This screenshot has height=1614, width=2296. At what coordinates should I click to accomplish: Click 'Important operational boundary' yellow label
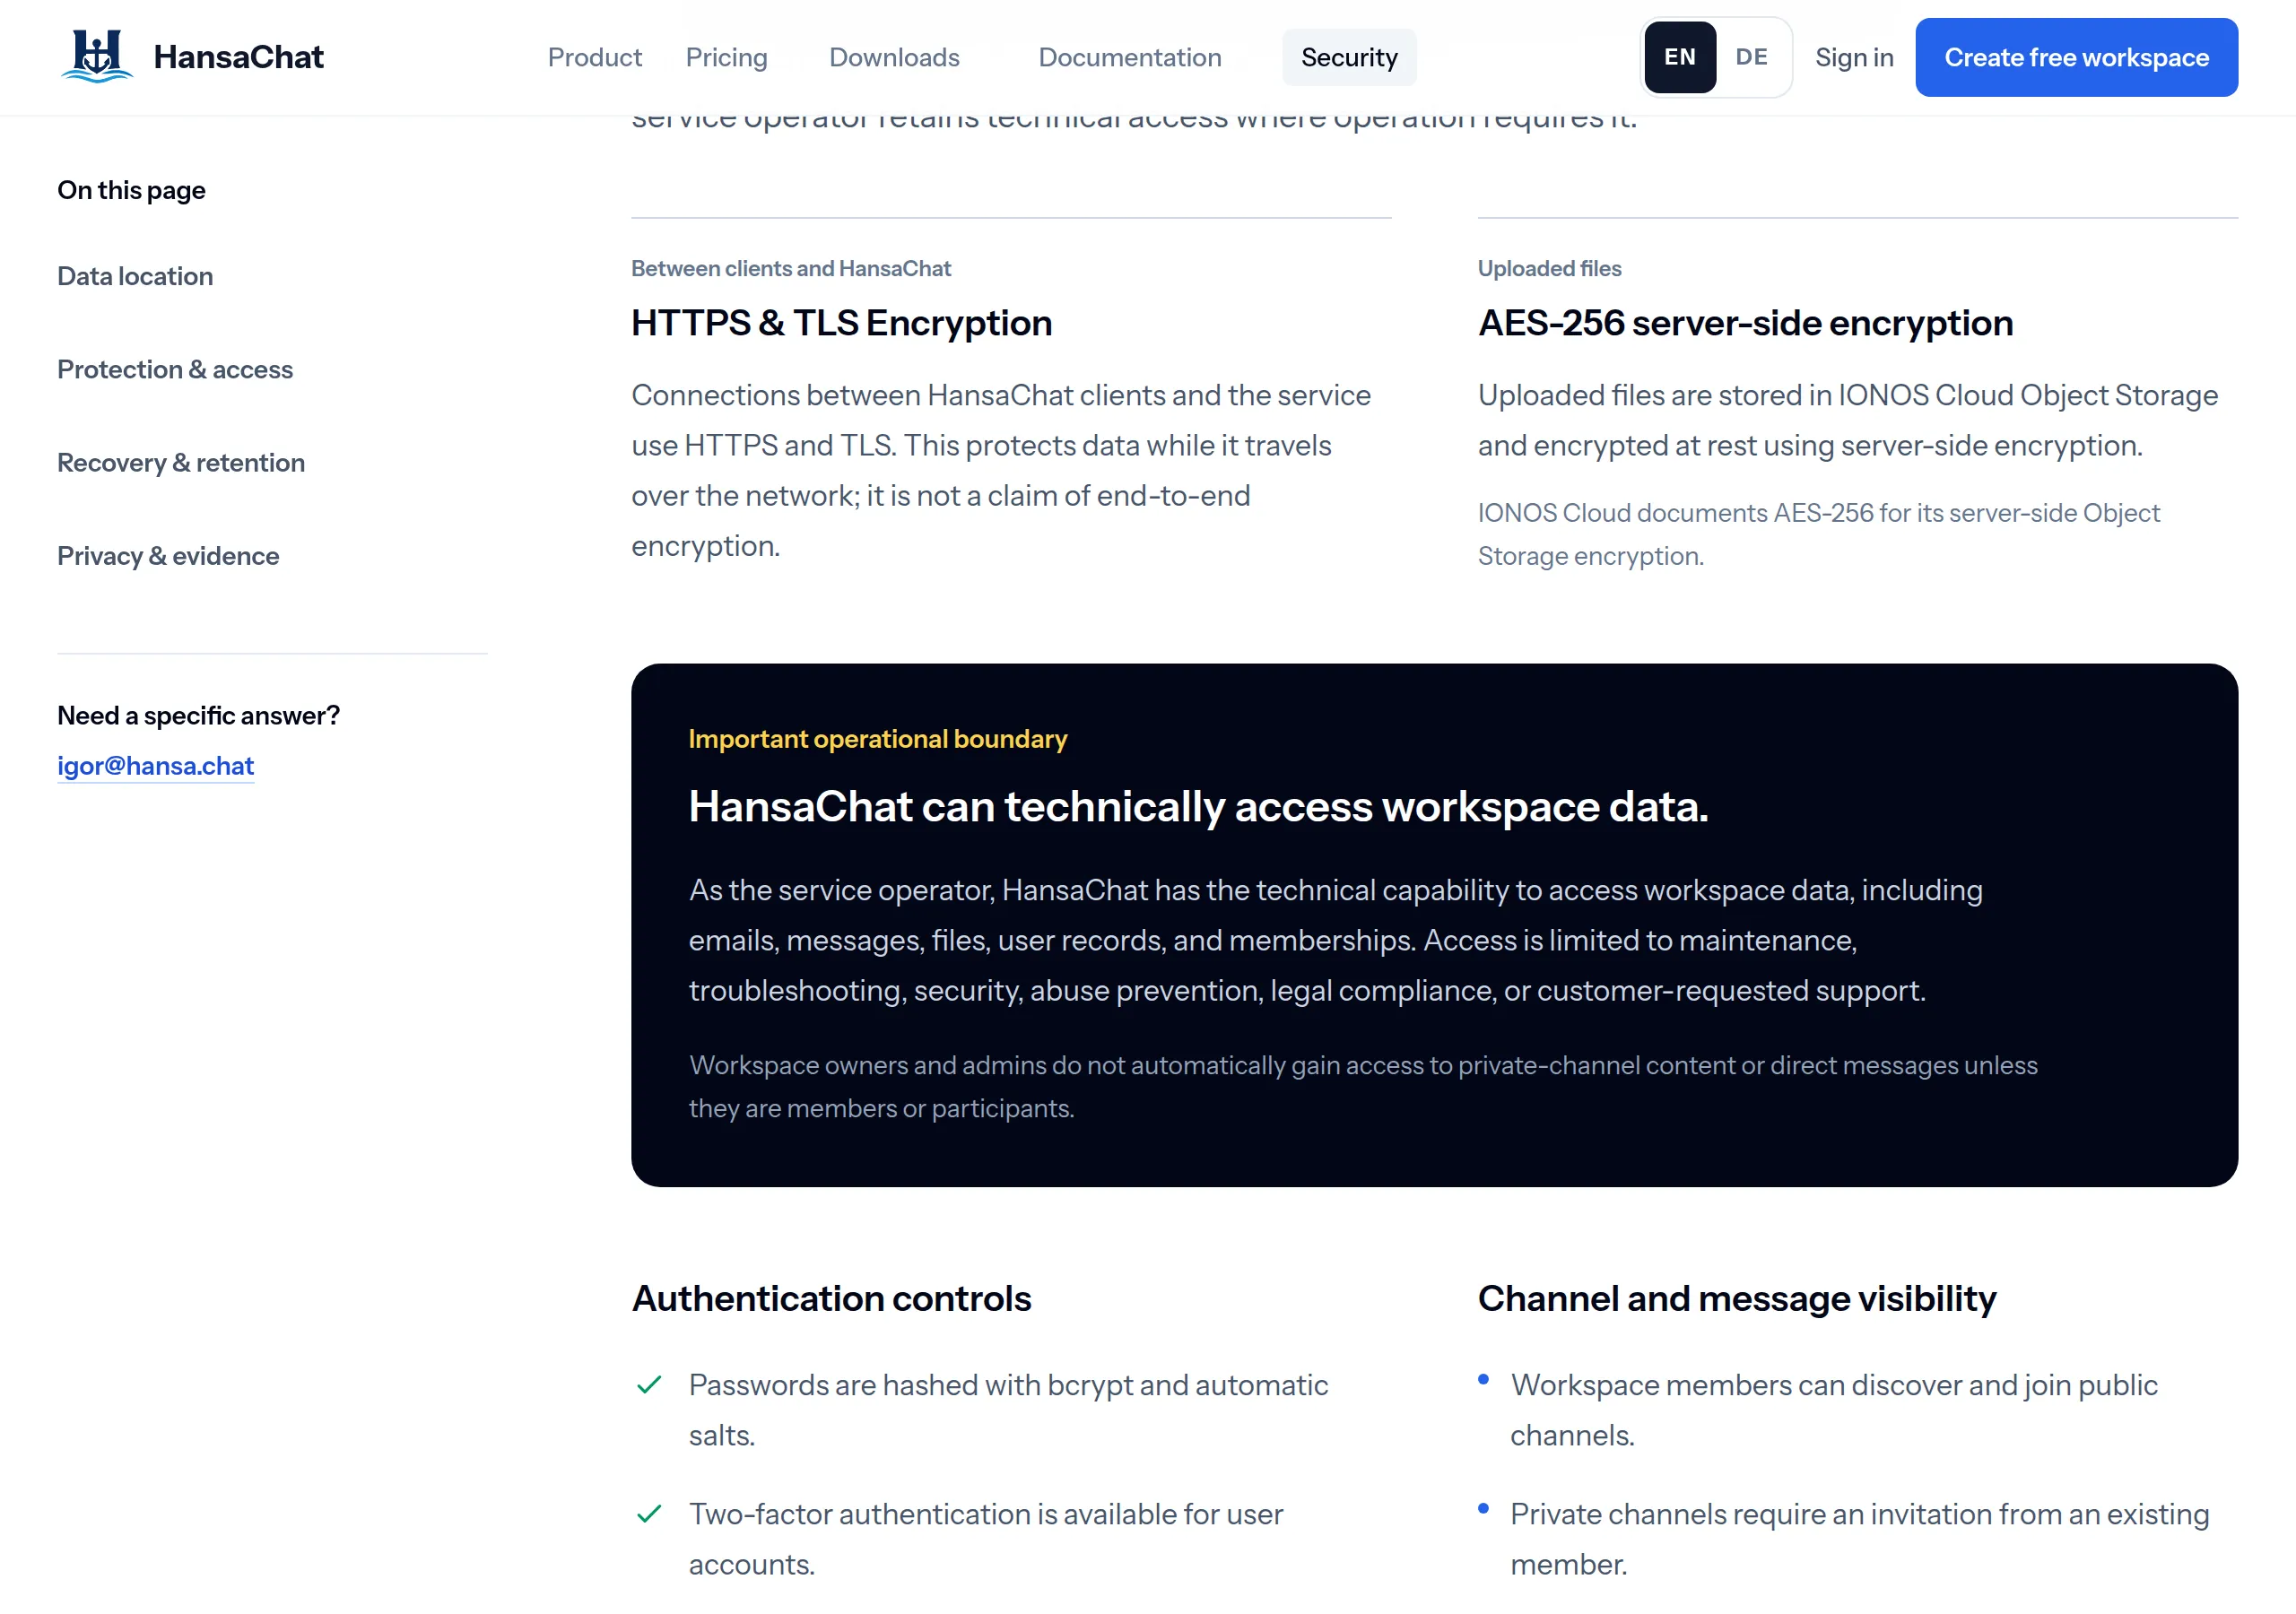[877, 738]
